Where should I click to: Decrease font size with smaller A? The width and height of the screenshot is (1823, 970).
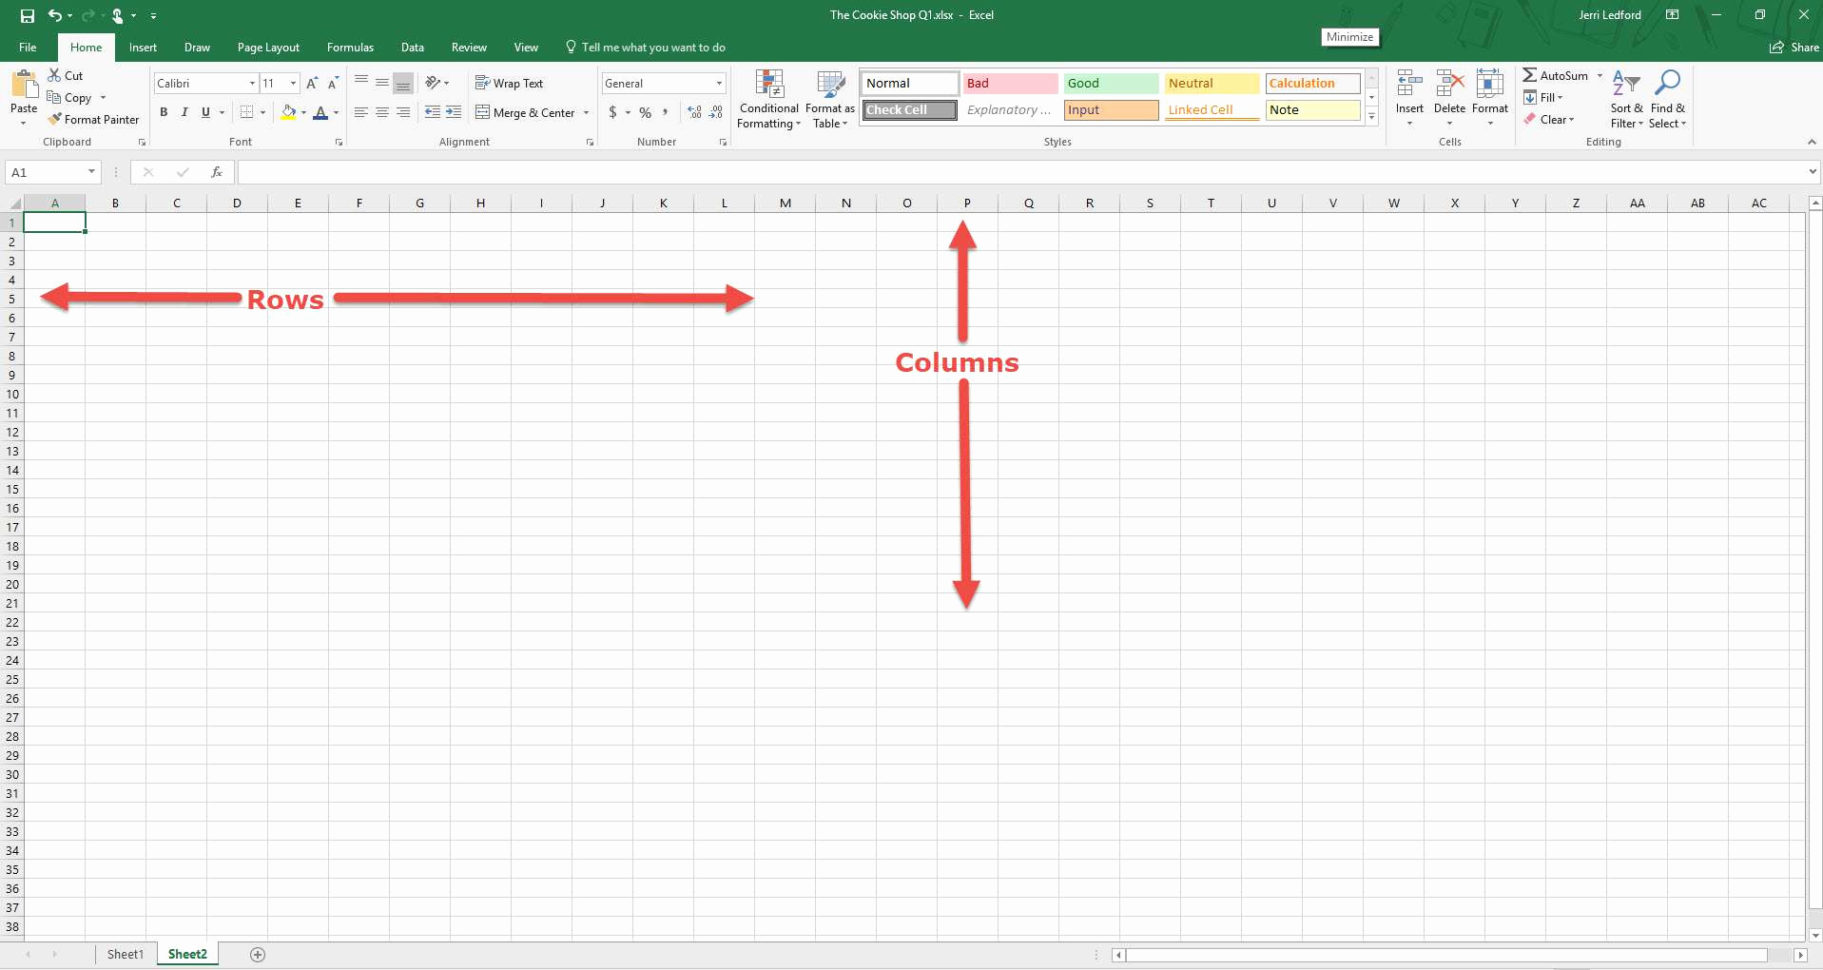tap(333, 84)
